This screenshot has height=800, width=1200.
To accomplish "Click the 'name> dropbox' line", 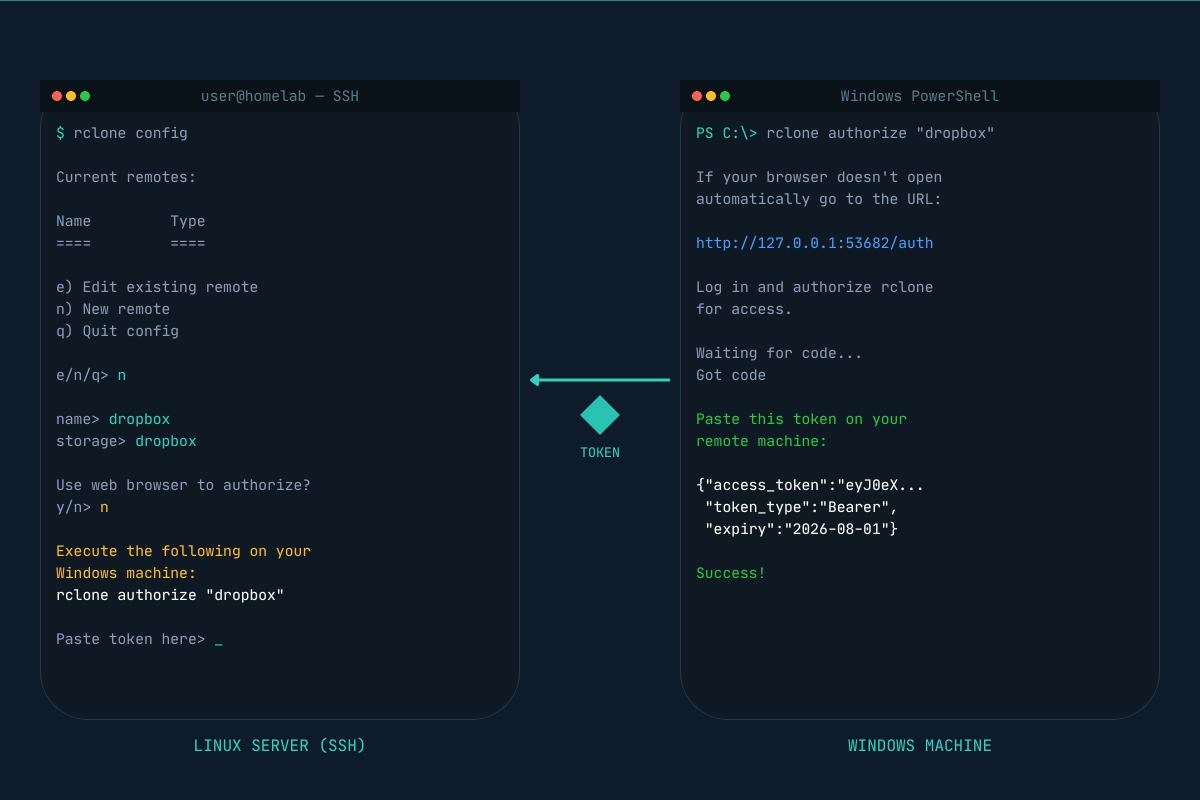I will 113,419.
